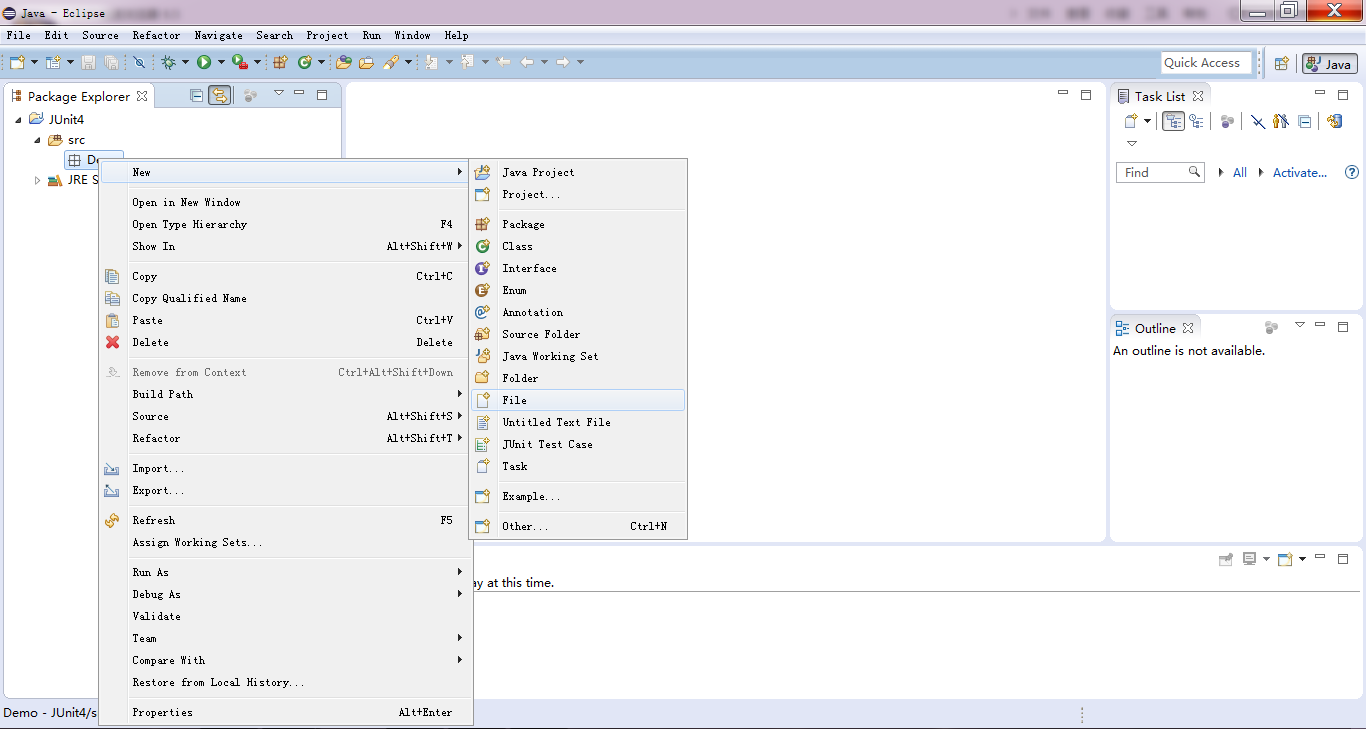The width and height of the screenshot is (1366, 729).
Task: Select JUnit Test Case from submenu
Action: pyautogui.click(x=578, y=444)
